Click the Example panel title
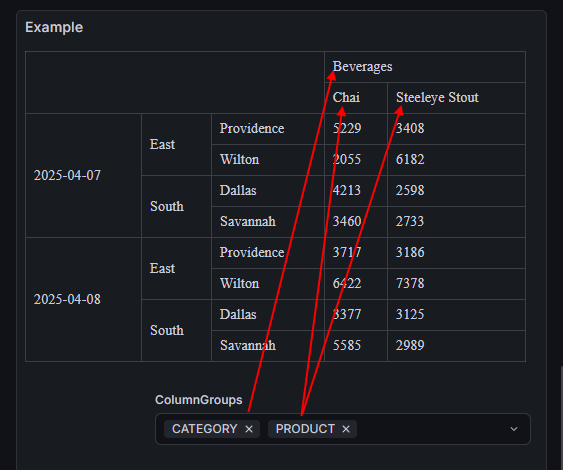563x470 pixels. (x=54, y=28)
